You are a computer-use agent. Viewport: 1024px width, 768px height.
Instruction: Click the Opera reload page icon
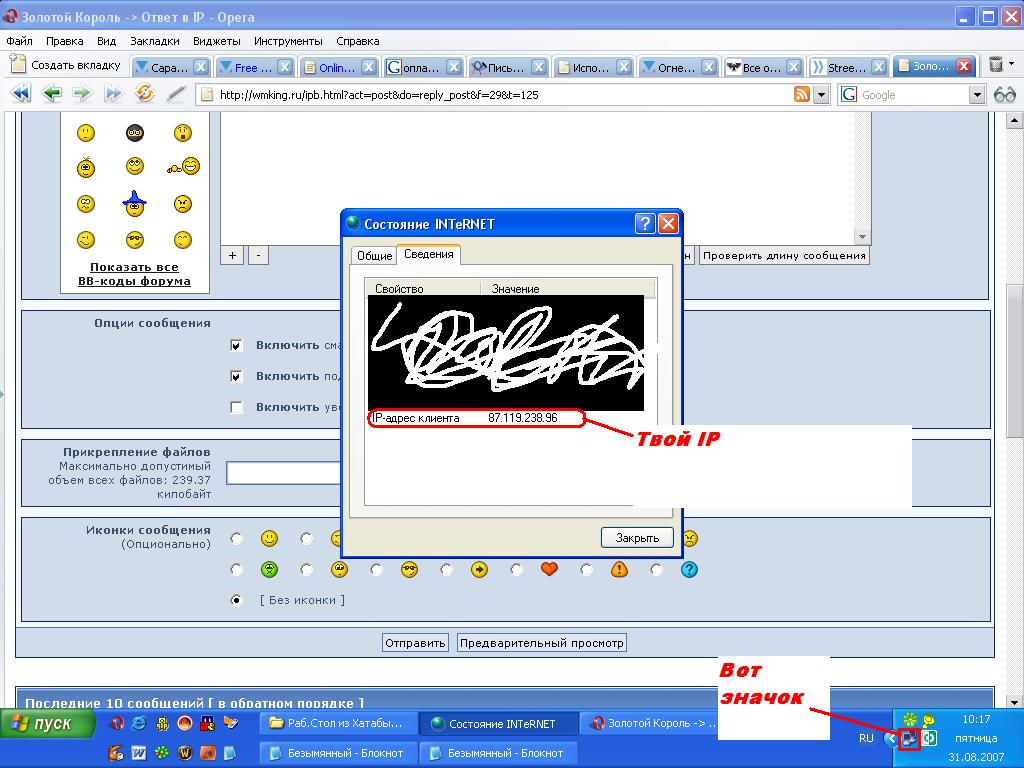[x=145, y=94]
